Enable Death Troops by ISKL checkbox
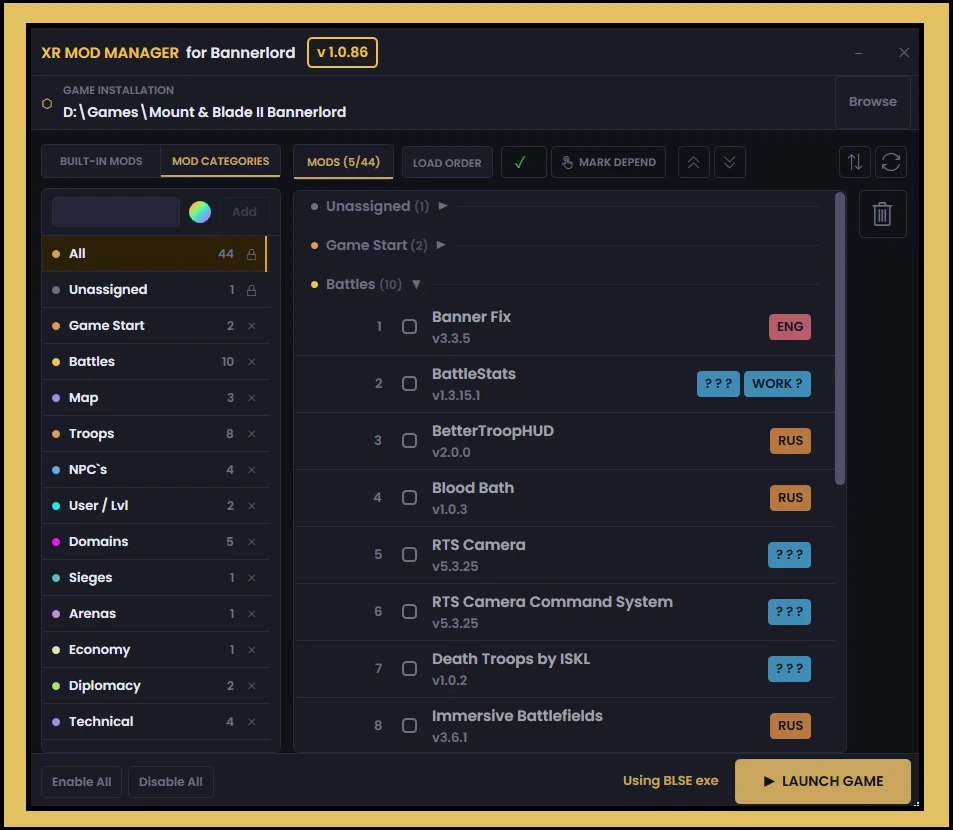The height and width of the screenshot is (830, 953). click(x=410, y=668)
